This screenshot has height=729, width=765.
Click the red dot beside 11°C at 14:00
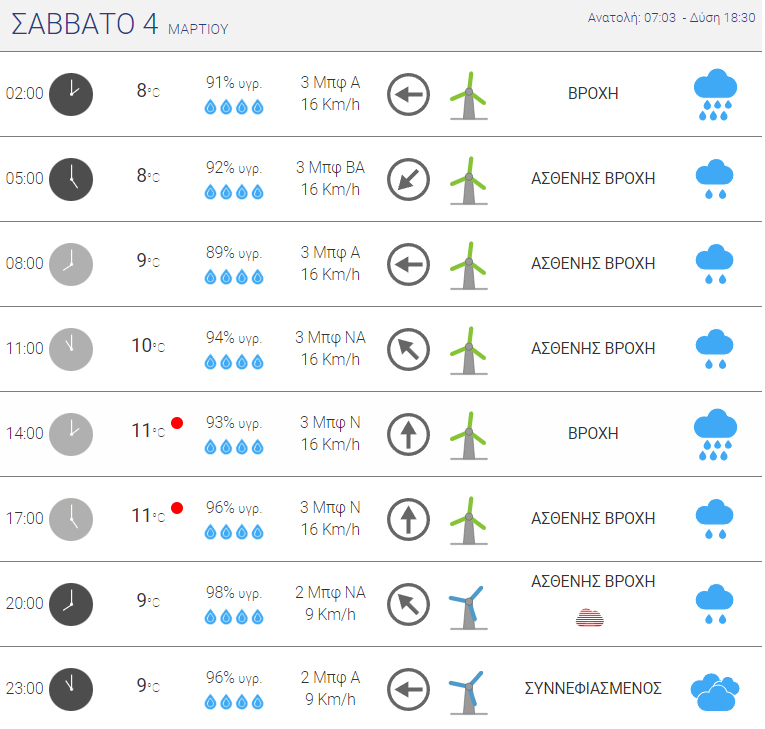coord(177,423)
